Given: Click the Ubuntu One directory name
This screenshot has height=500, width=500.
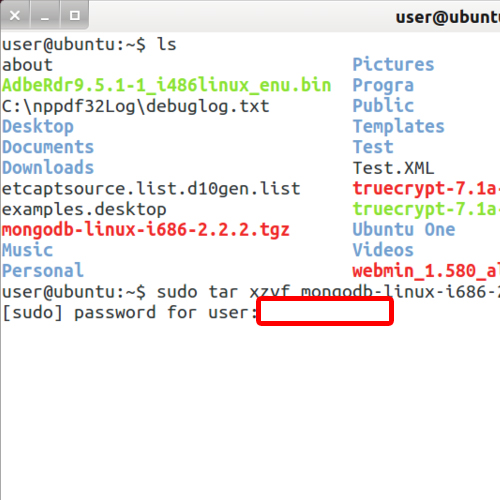Looking at the screenshot, I should (404, 230).
